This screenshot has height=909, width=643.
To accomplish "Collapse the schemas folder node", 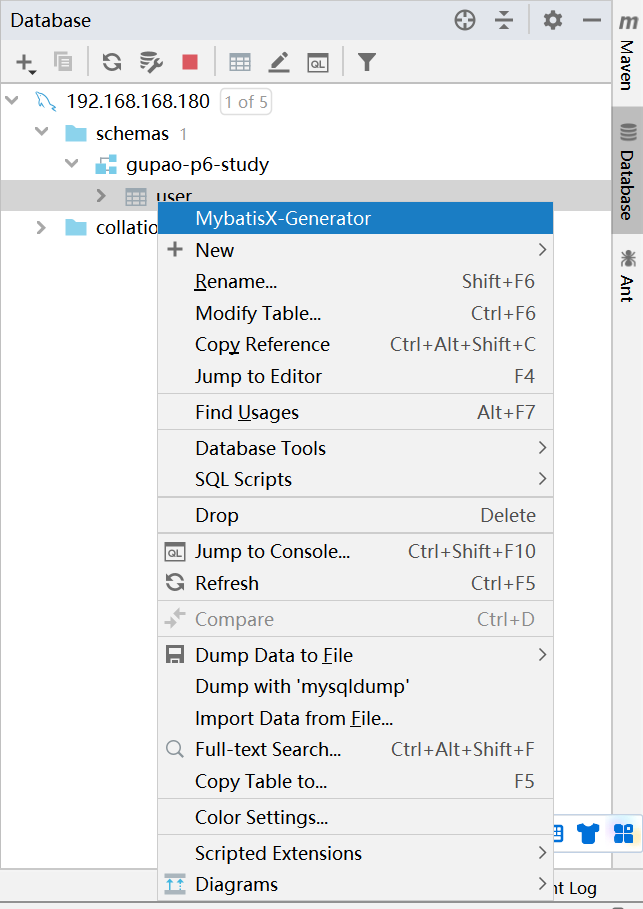I will coord(42,133).
